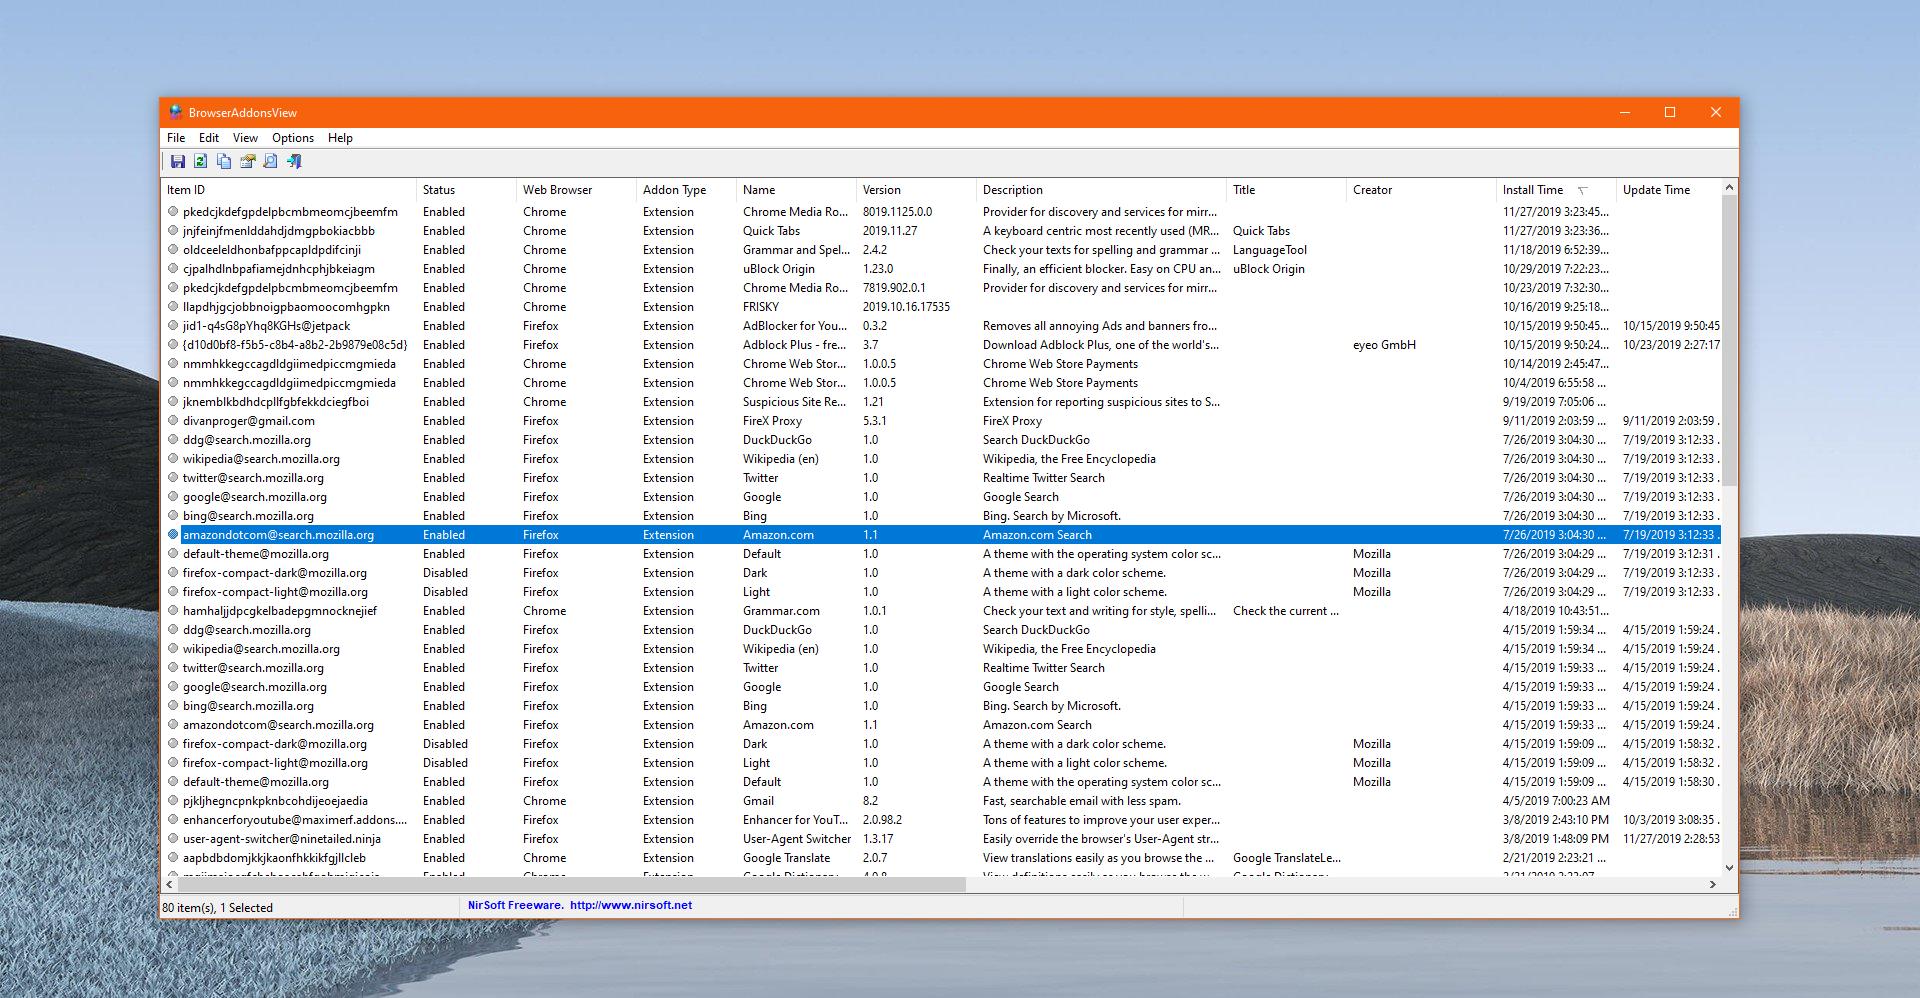Open the View menu
This screenshot has height=998, width=1920.
(x=244, y=138)
